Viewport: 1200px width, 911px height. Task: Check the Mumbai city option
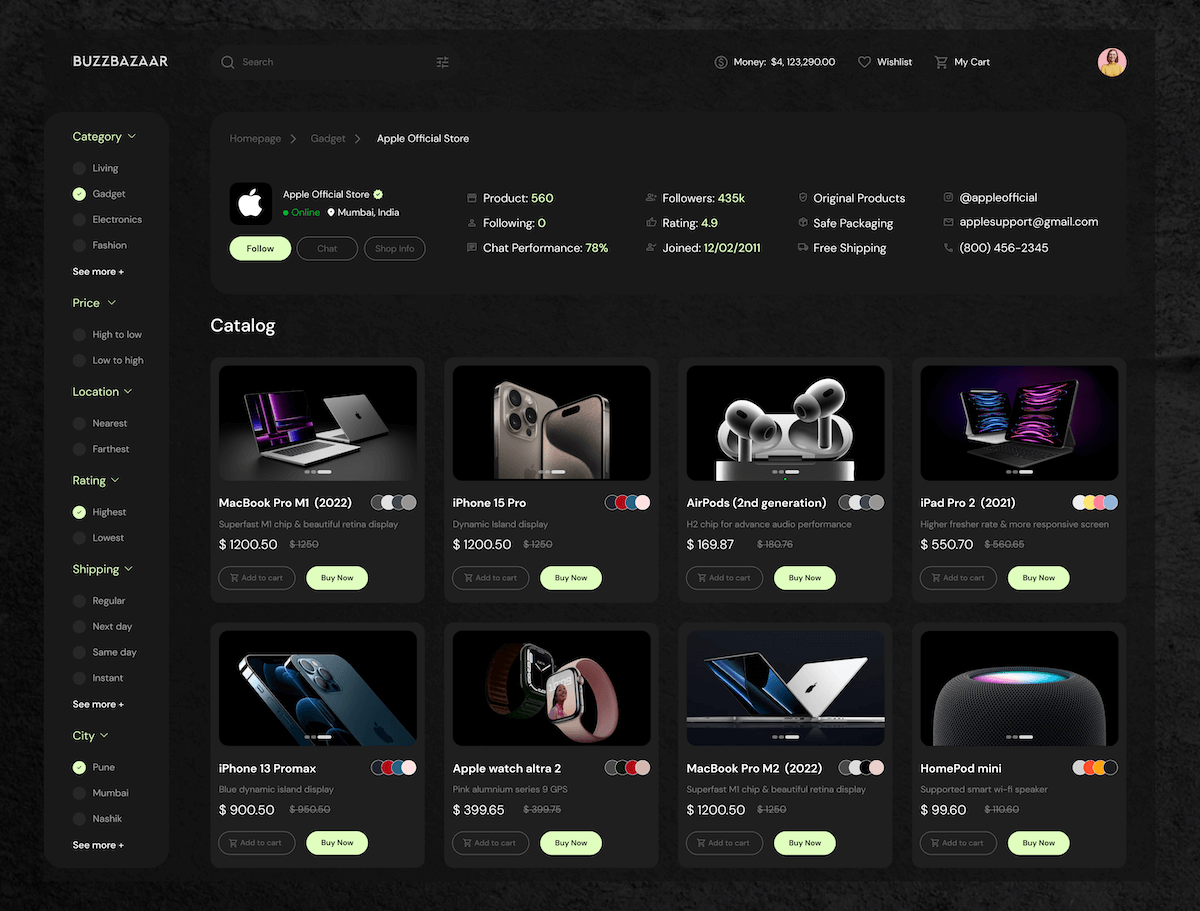(x=79, y=793)
